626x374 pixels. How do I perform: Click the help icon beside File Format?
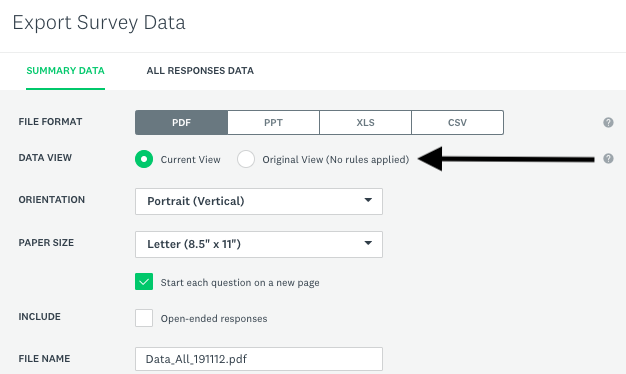[608, 123]
